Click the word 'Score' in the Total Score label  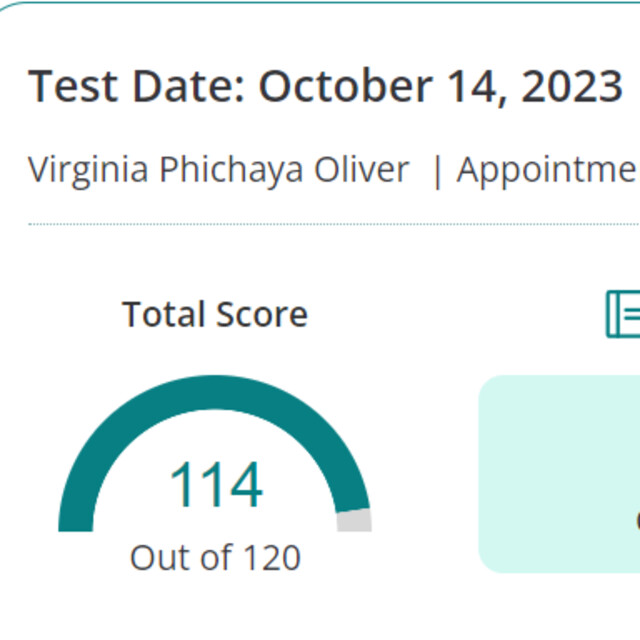point(262,314)
